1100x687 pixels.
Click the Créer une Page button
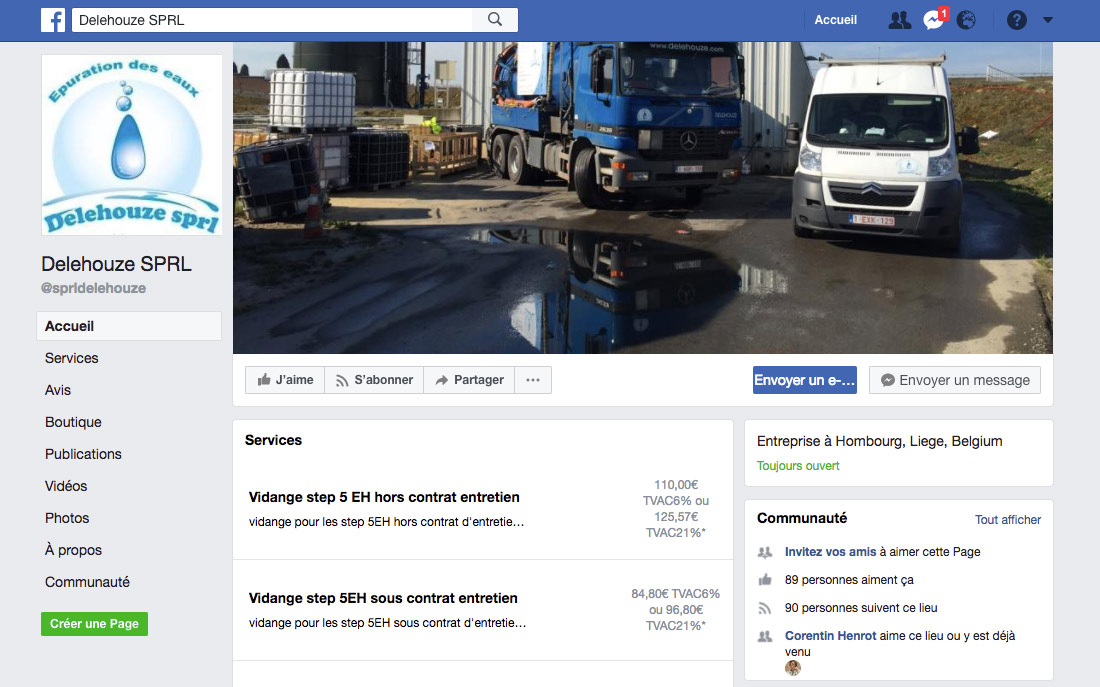[x=94, y=623]
